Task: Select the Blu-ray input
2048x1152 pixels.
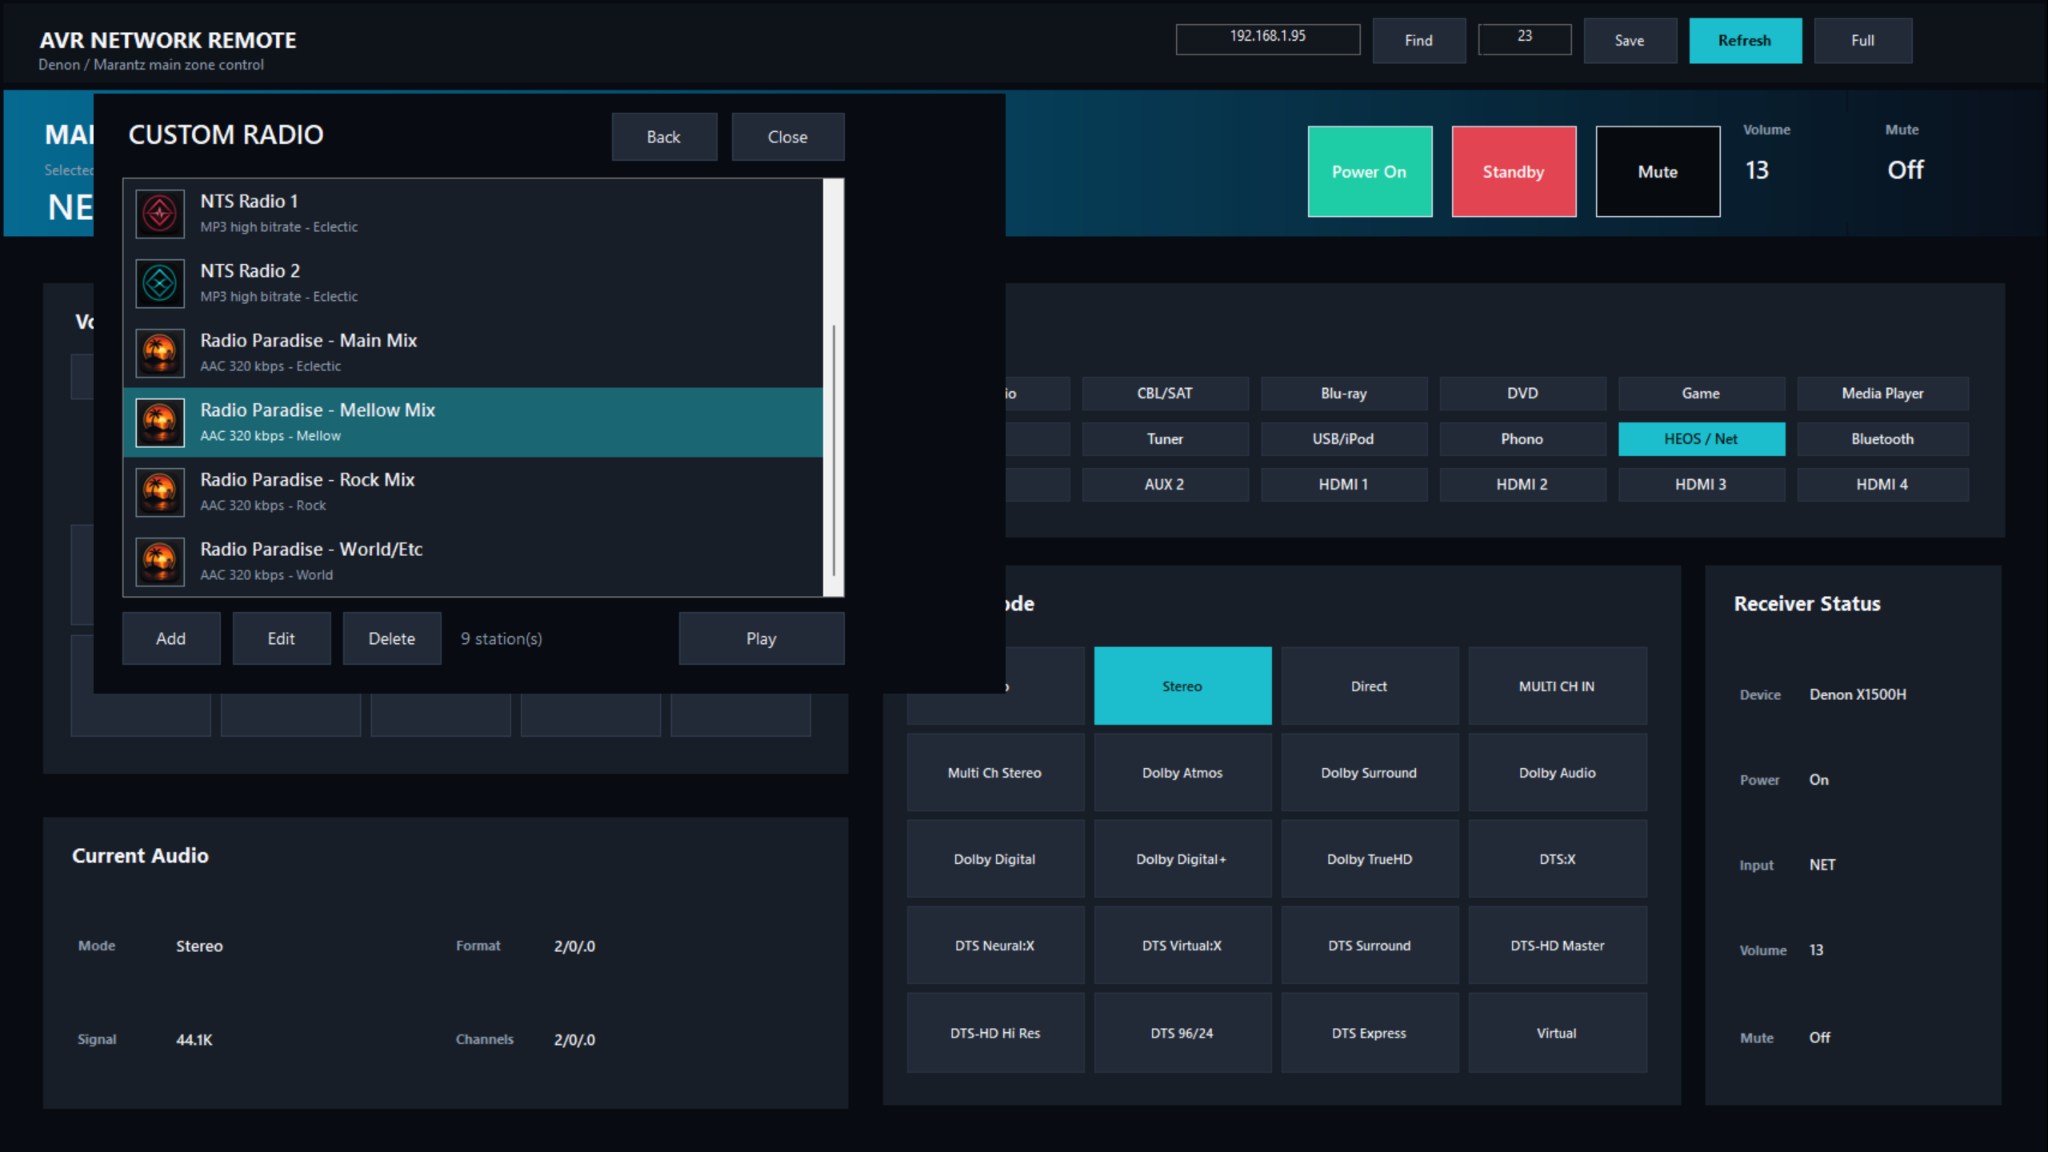Action: 1344,393
